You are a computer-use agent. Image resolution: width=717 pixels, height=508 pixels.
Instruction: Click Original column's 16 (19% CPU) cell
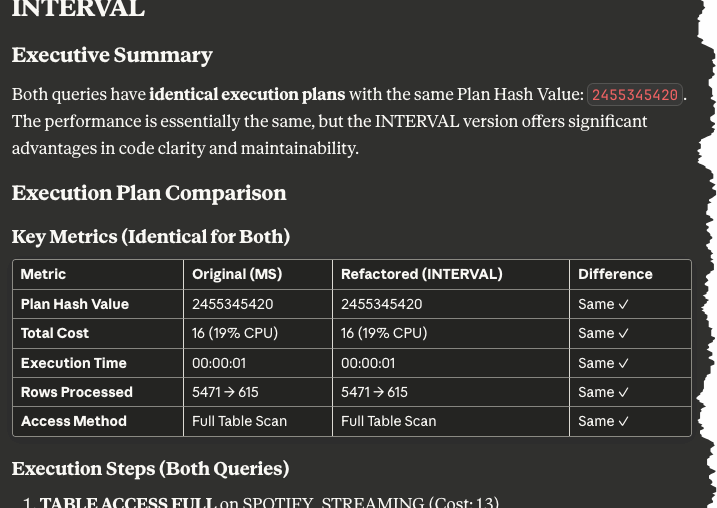(235, 333)
